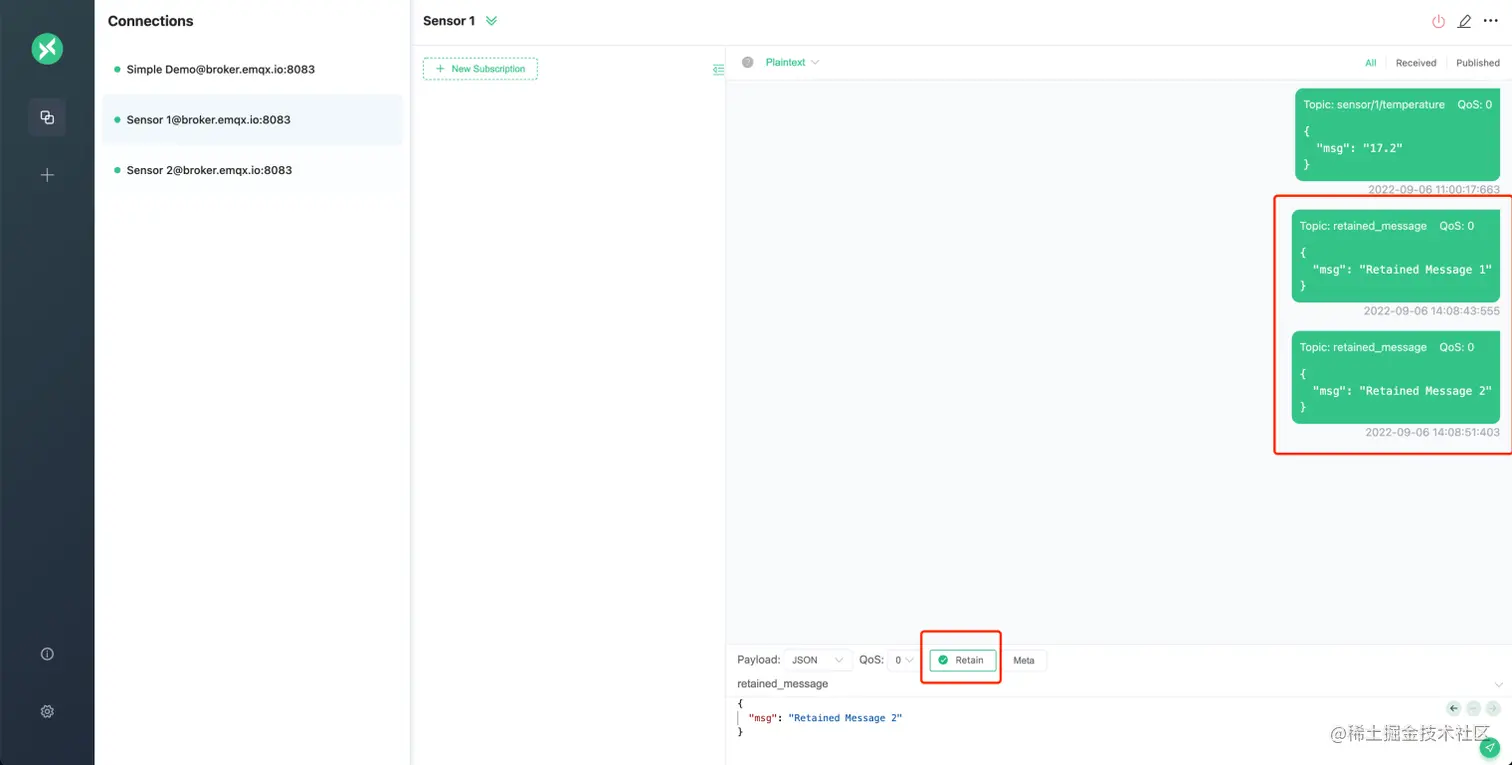Click the previous payload history arrow
1512x765 pixels.
pyautogui.click(x=1454, y=708)
